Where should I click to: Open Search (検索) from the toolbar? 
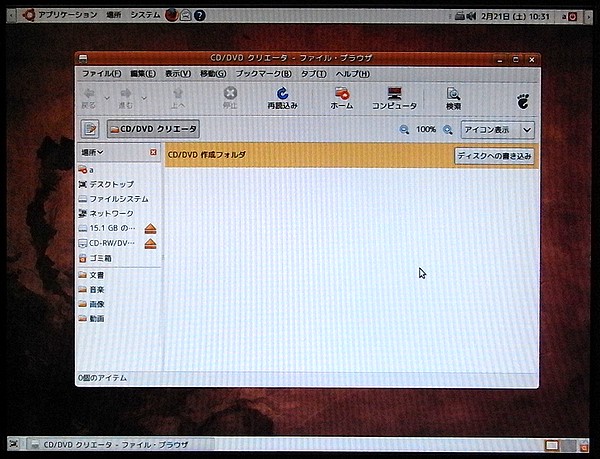pyautogui.click(x=453, y=98)
